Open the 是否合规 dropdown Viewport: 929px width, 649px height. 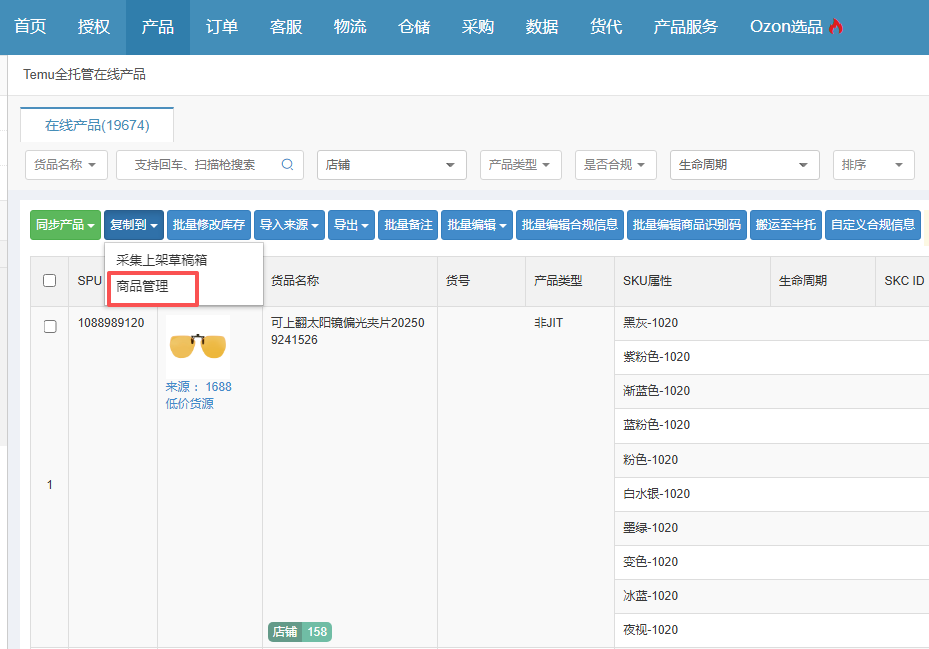click(614, 165)
